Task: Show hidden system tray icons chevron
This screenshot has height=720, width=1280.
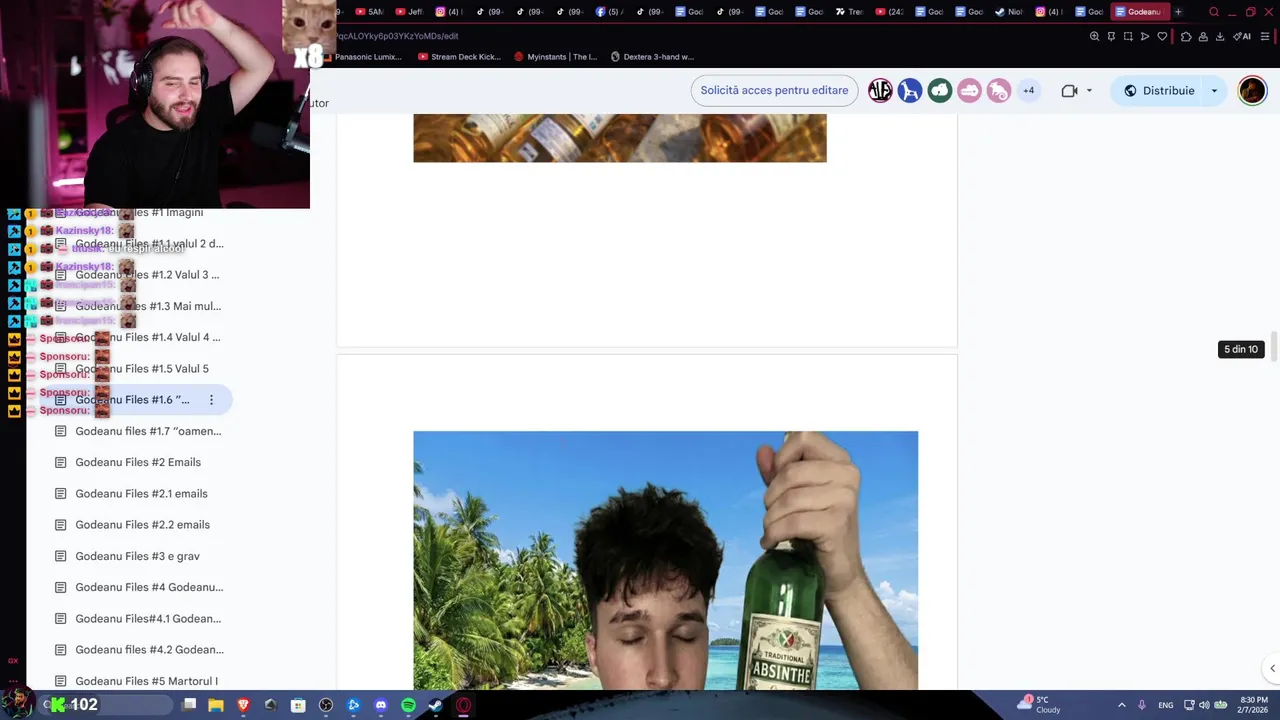Action: [x=1121, y=705]
